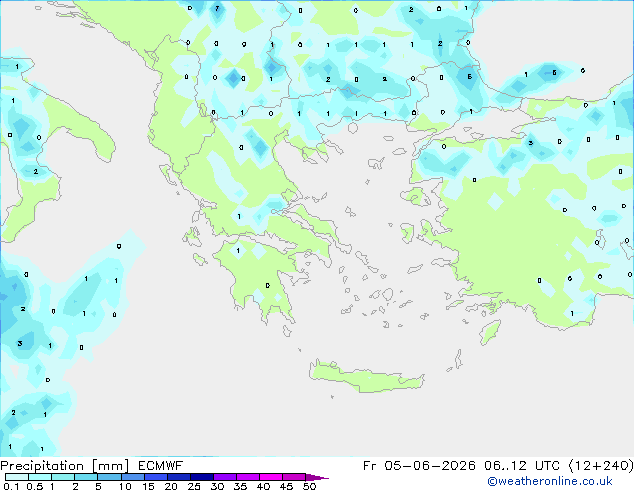Click the 0.5–1 mm legend color swatch
The height and width of the screenshot is (490, 634).
tap(40, 477)
